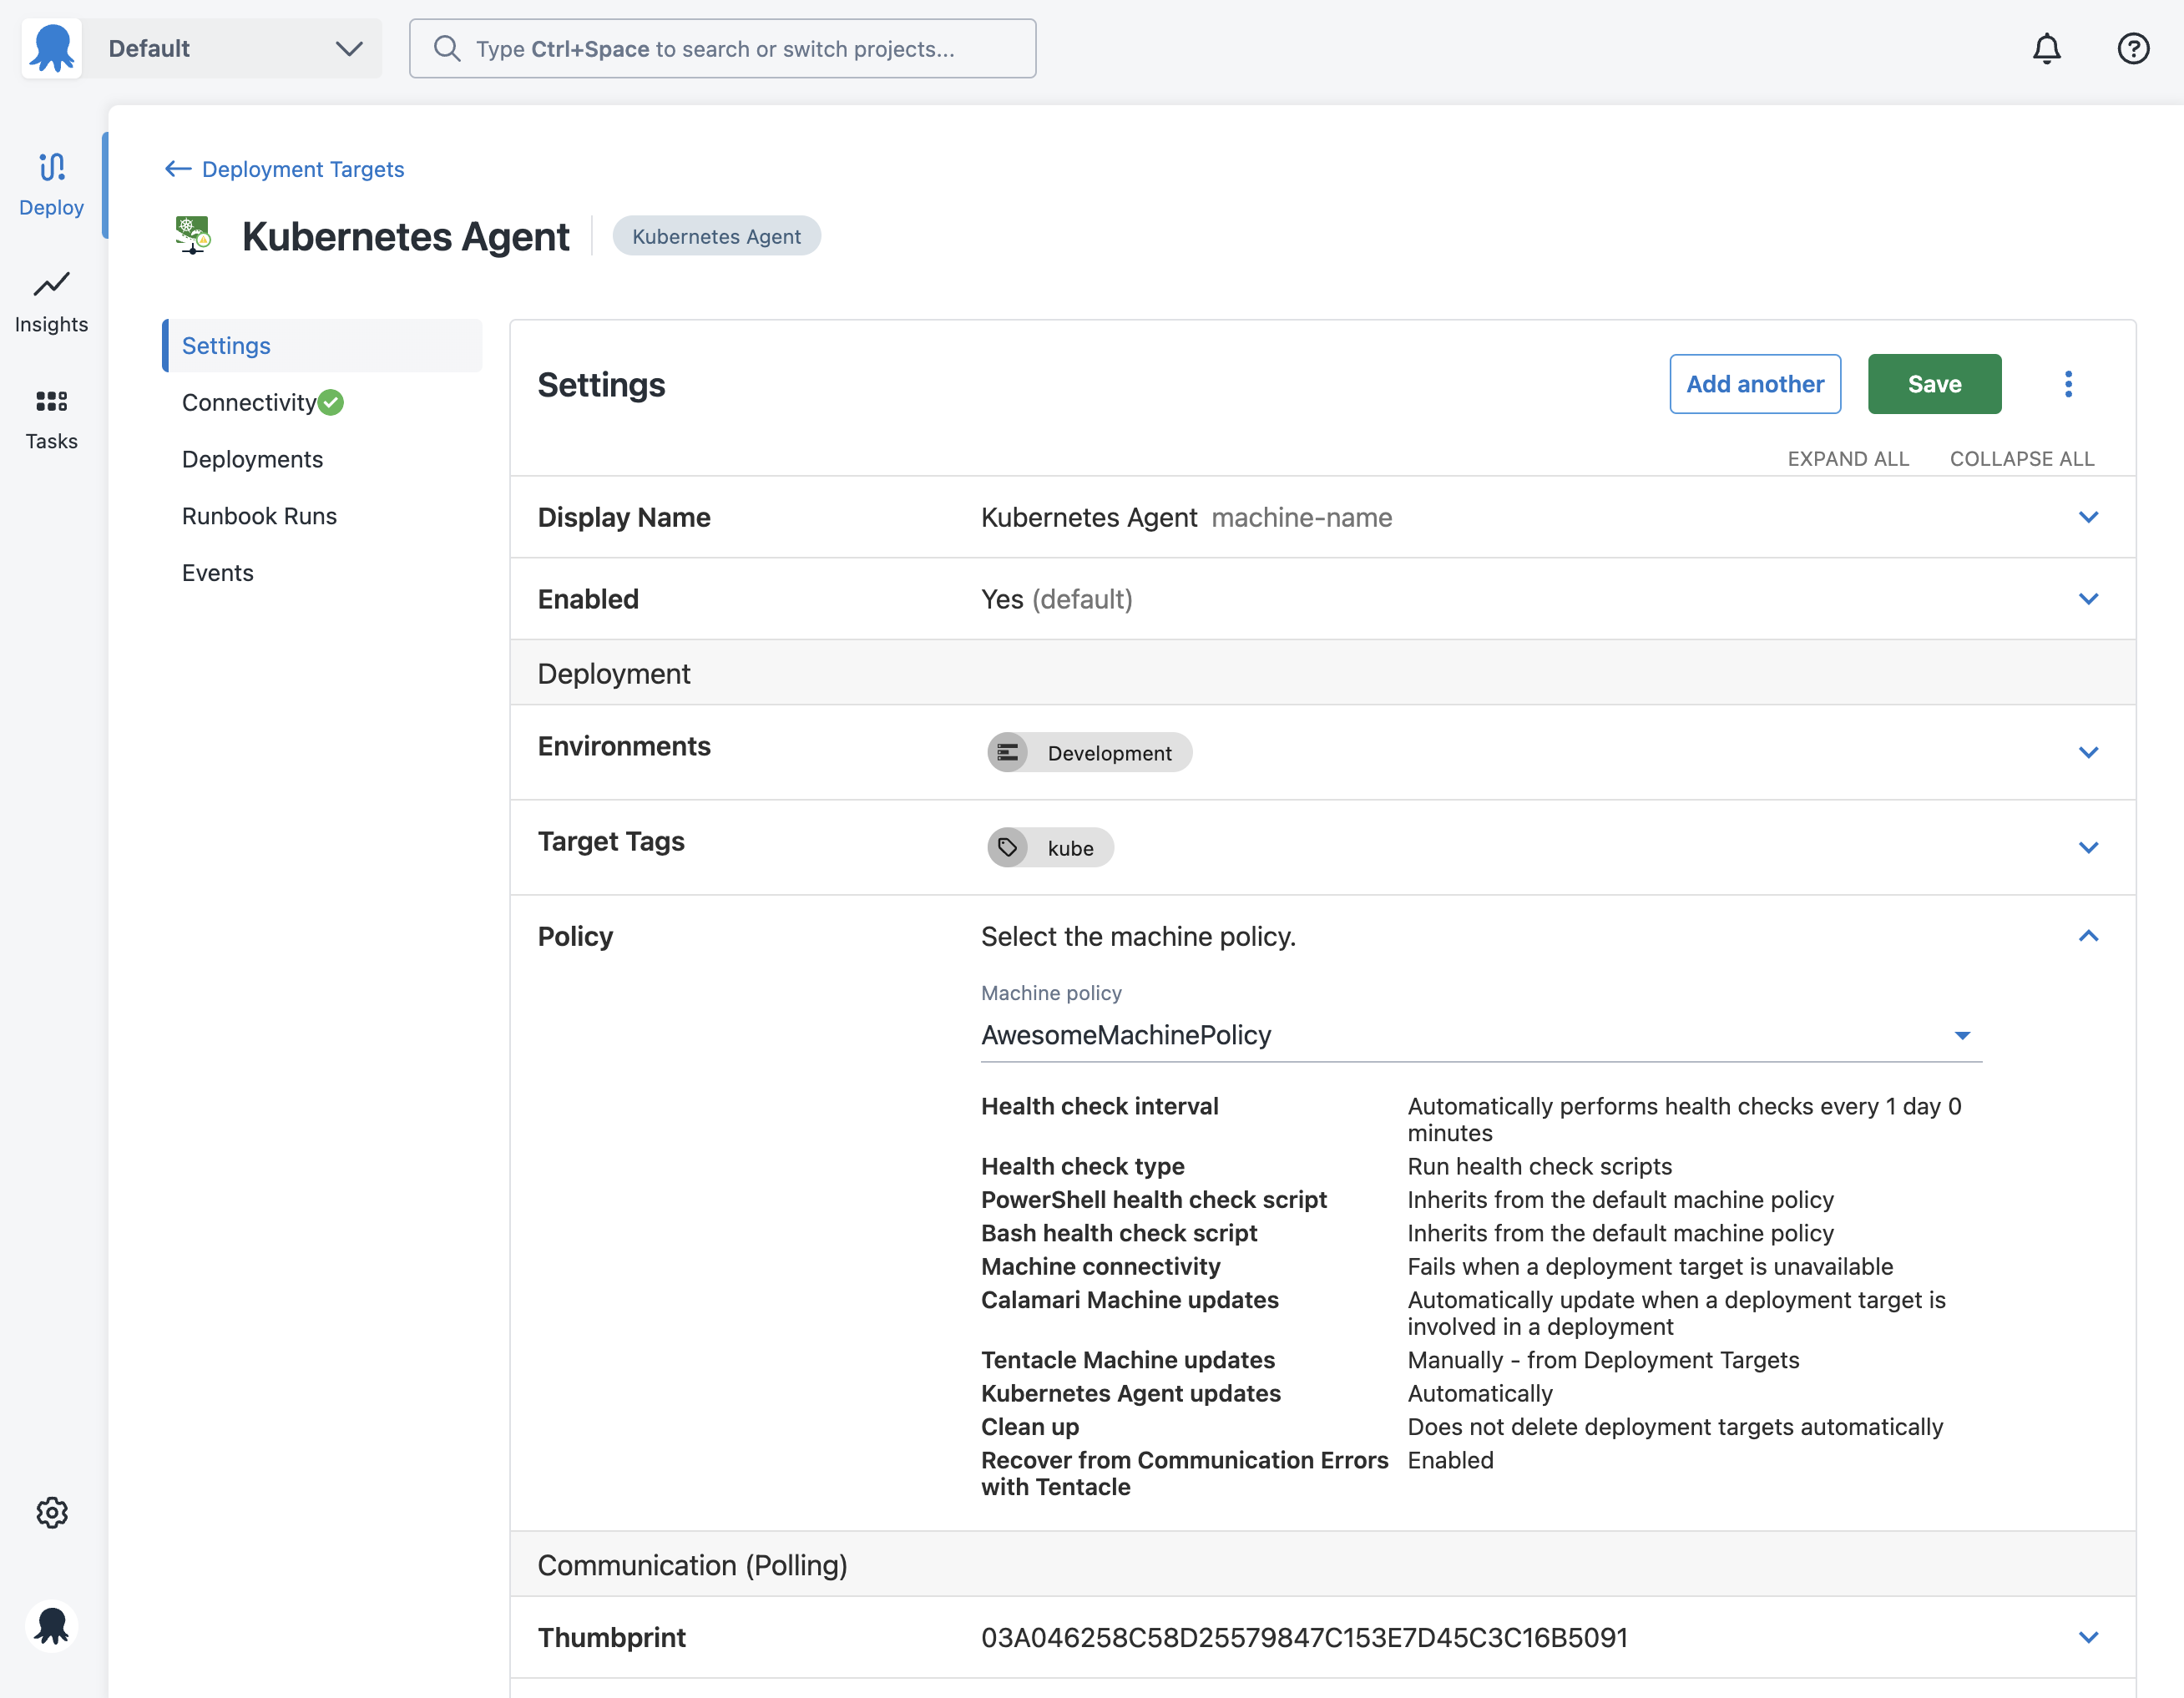Open the Tasks grid icon

coord(51,402)
